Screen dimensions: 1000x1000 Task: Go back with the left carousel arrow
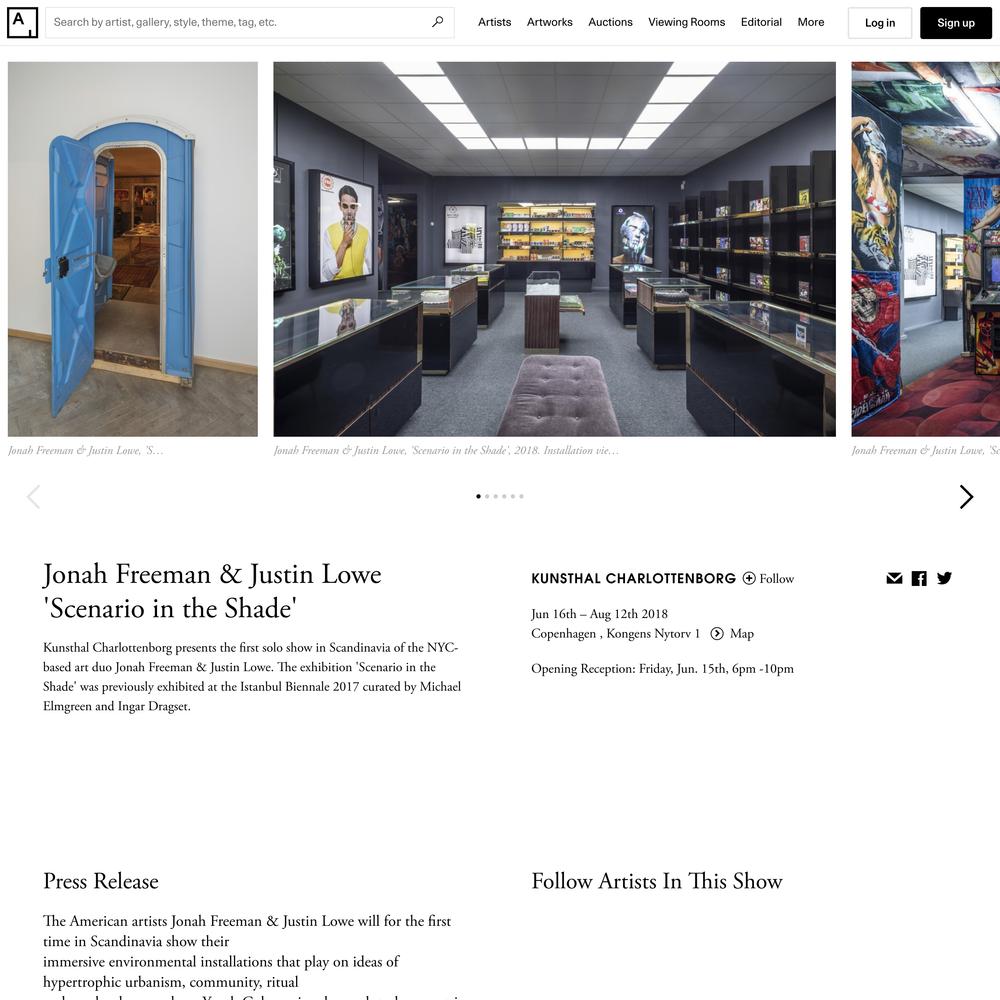[x=34, y=497]
